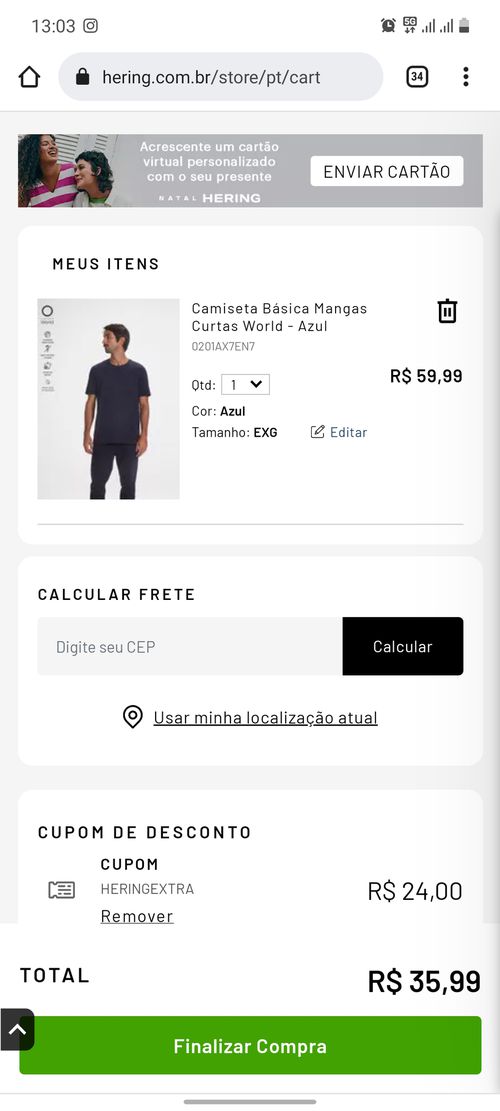Open the browser three-dot menu
The height and width of the screenshot is (1111, 500).
pyautogui.click(x=465, y=77)
